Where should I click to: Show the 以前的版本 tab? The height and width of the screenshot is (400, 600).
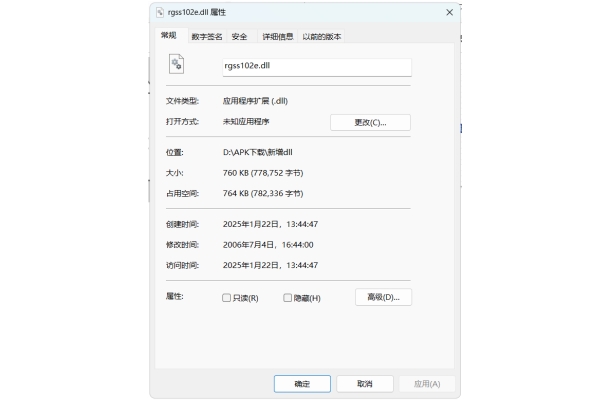click(322, 36)
